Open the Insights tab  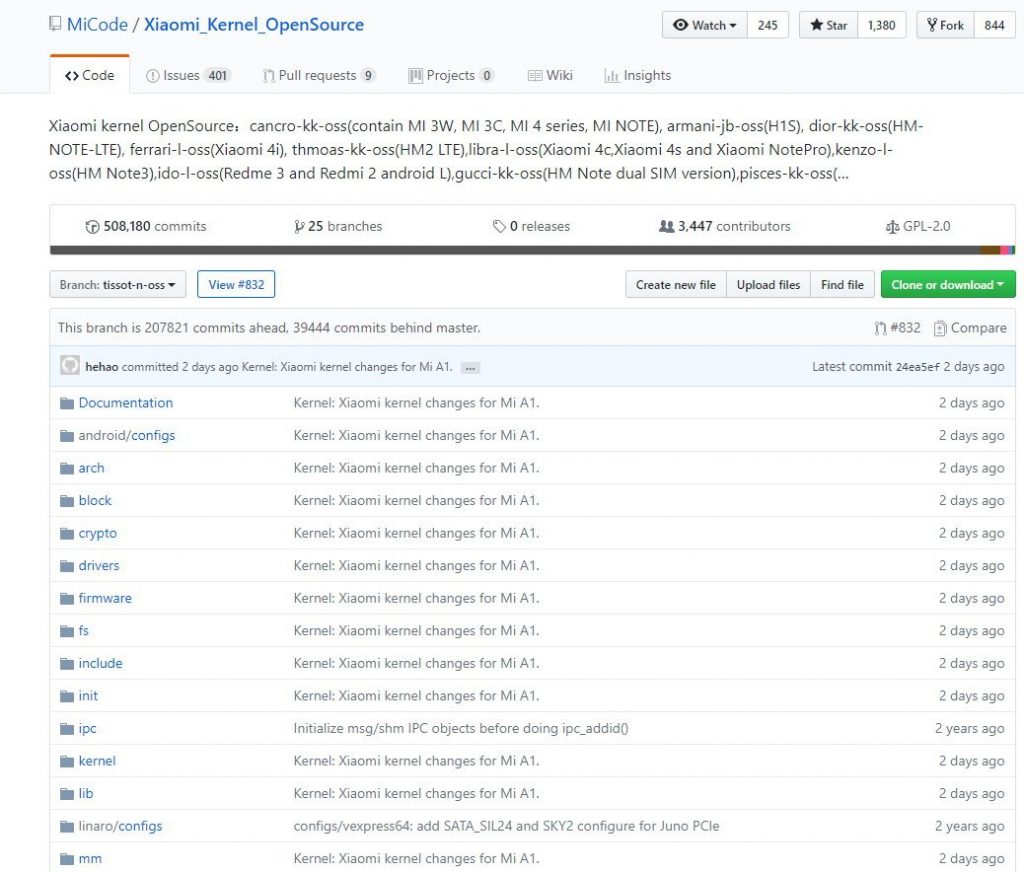pyautogui.click(x=638, y=75)
